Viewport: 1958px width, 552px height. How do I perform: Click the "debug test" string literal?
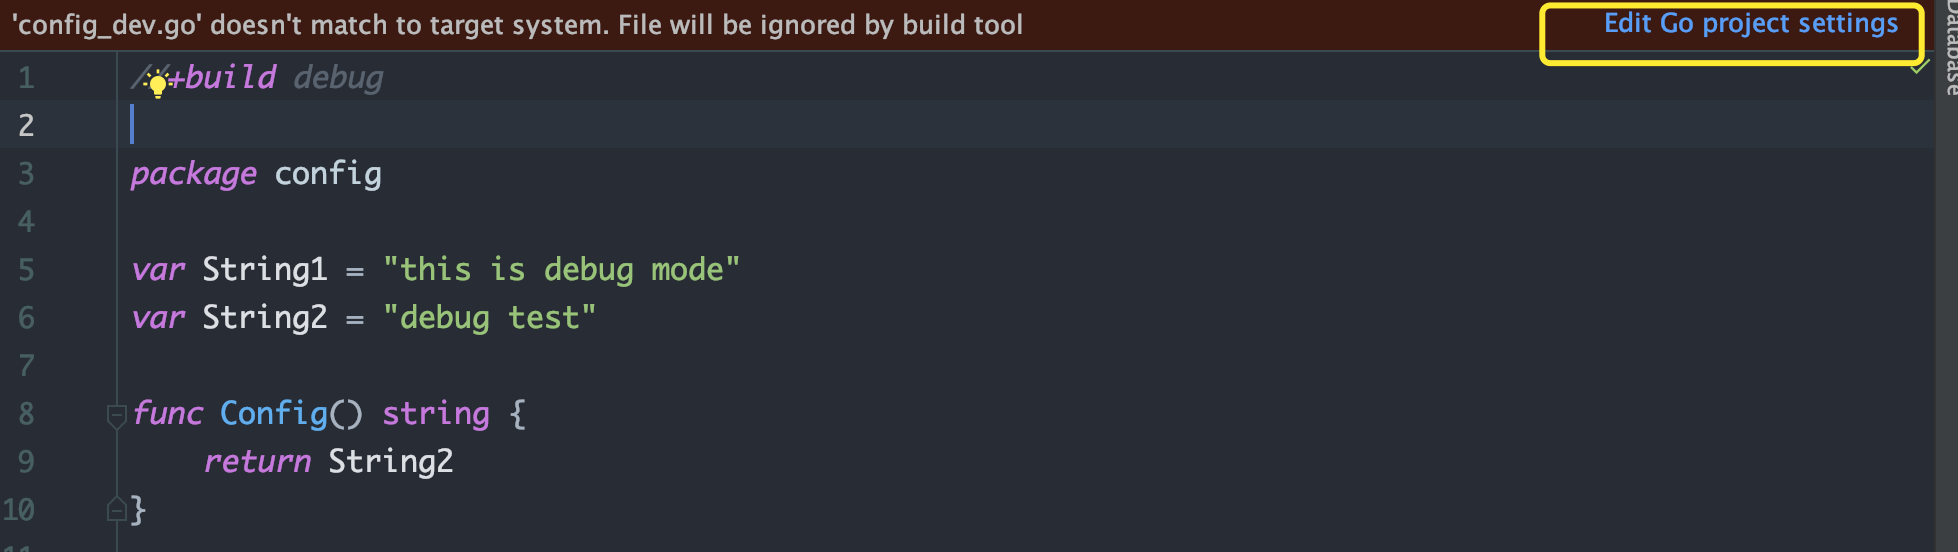point(489,318)
